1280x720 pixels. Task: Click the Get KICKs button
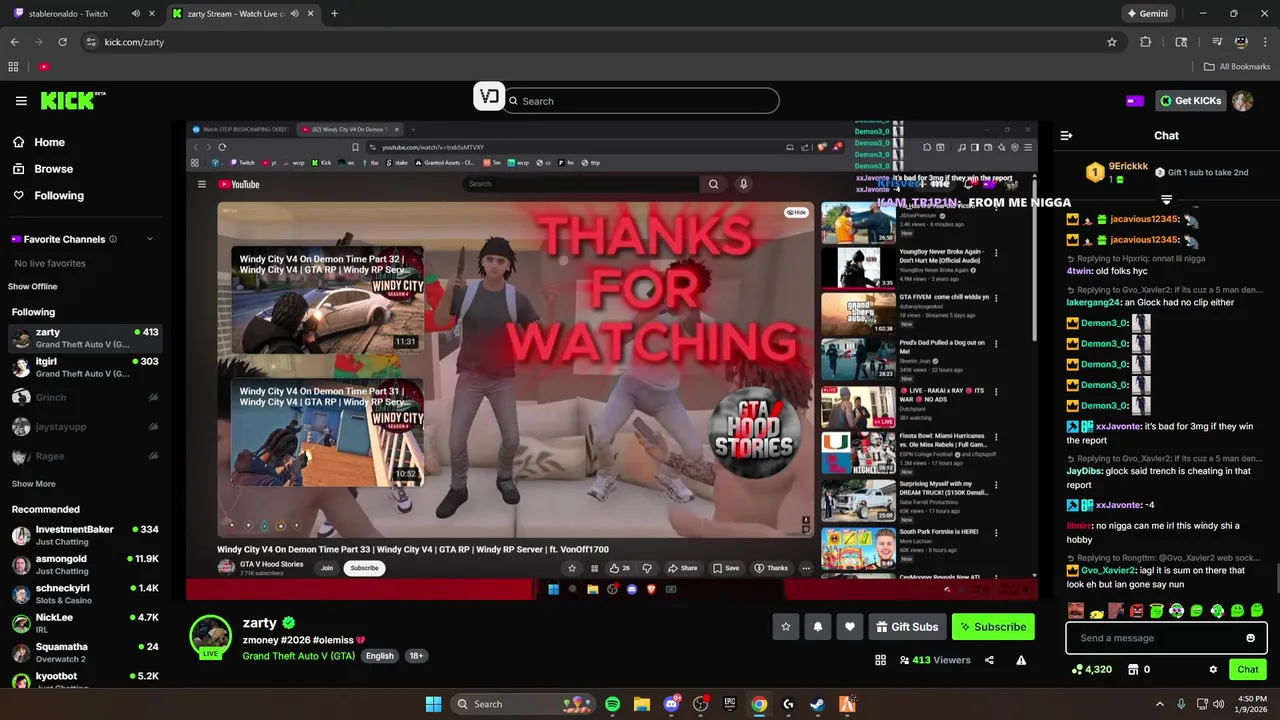click(1191, 101)
